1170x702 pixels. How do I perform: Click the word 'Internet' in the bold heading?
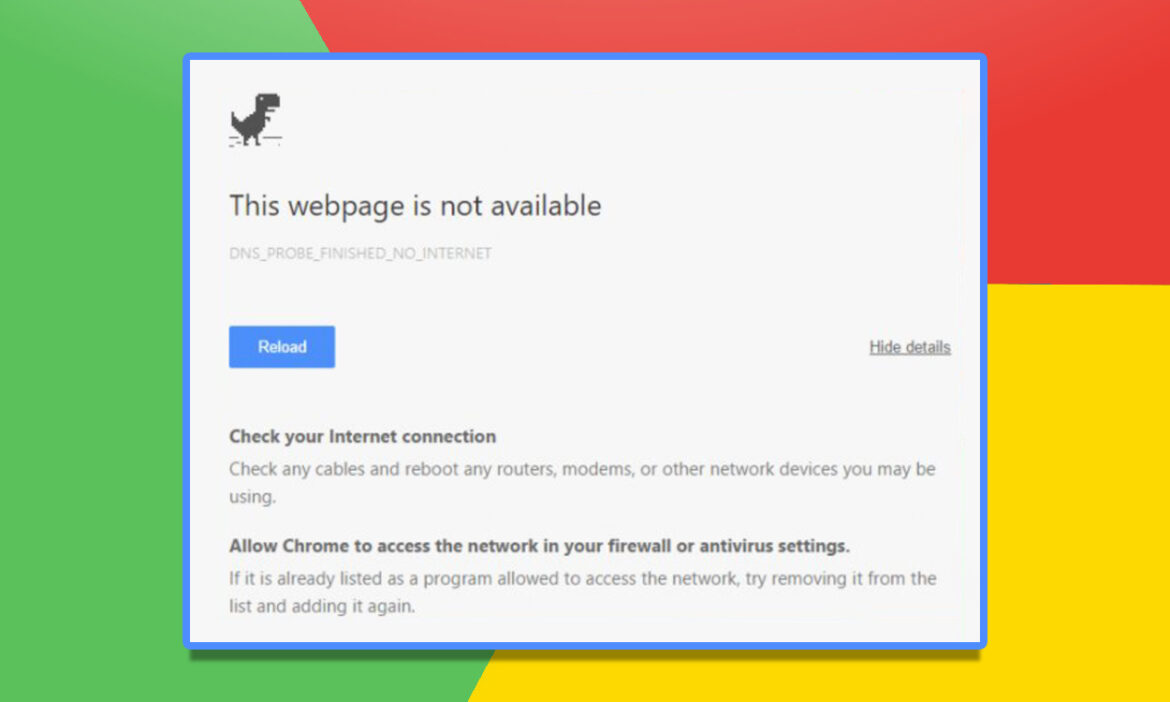click(x=361, y=436)
